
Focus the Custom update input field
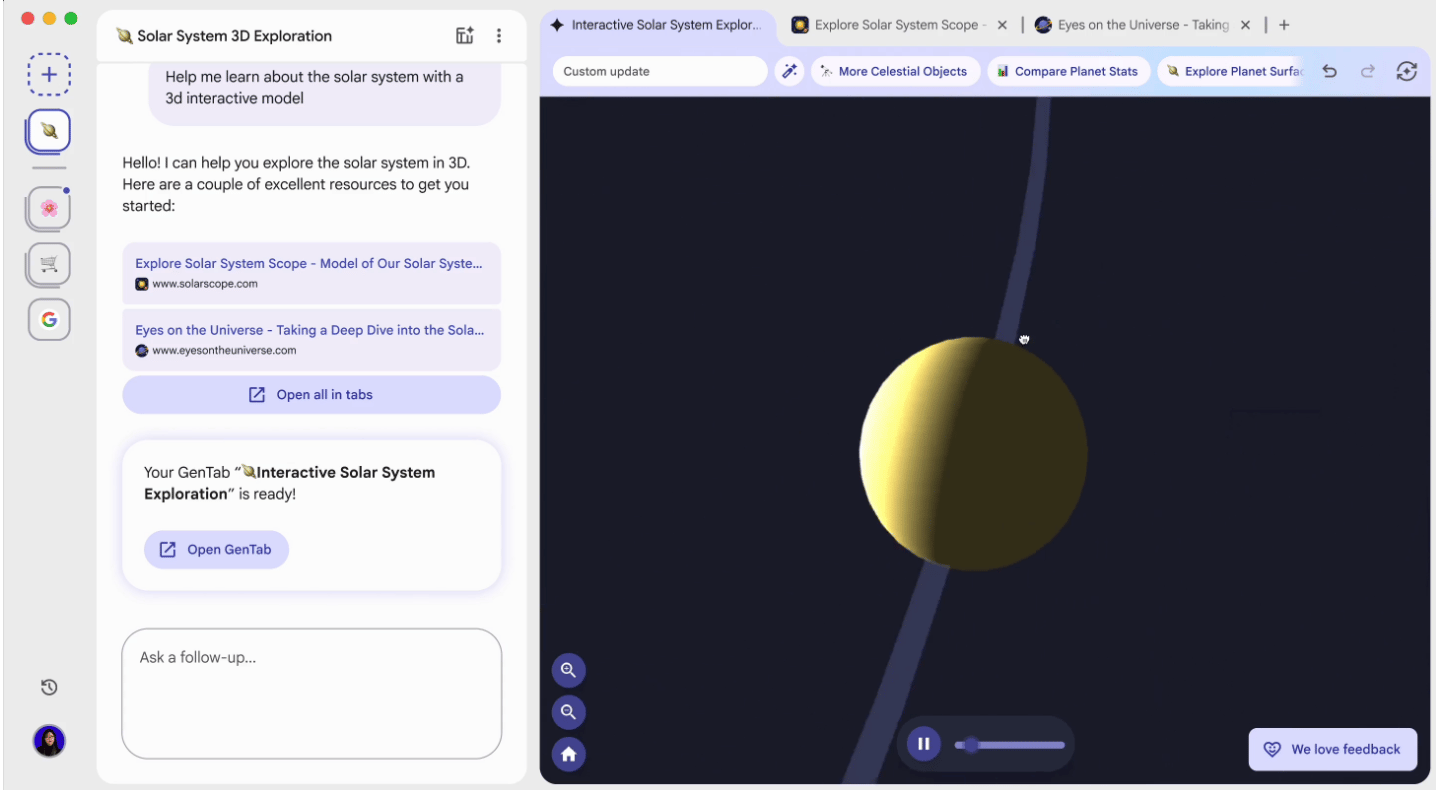pos(660,71)
